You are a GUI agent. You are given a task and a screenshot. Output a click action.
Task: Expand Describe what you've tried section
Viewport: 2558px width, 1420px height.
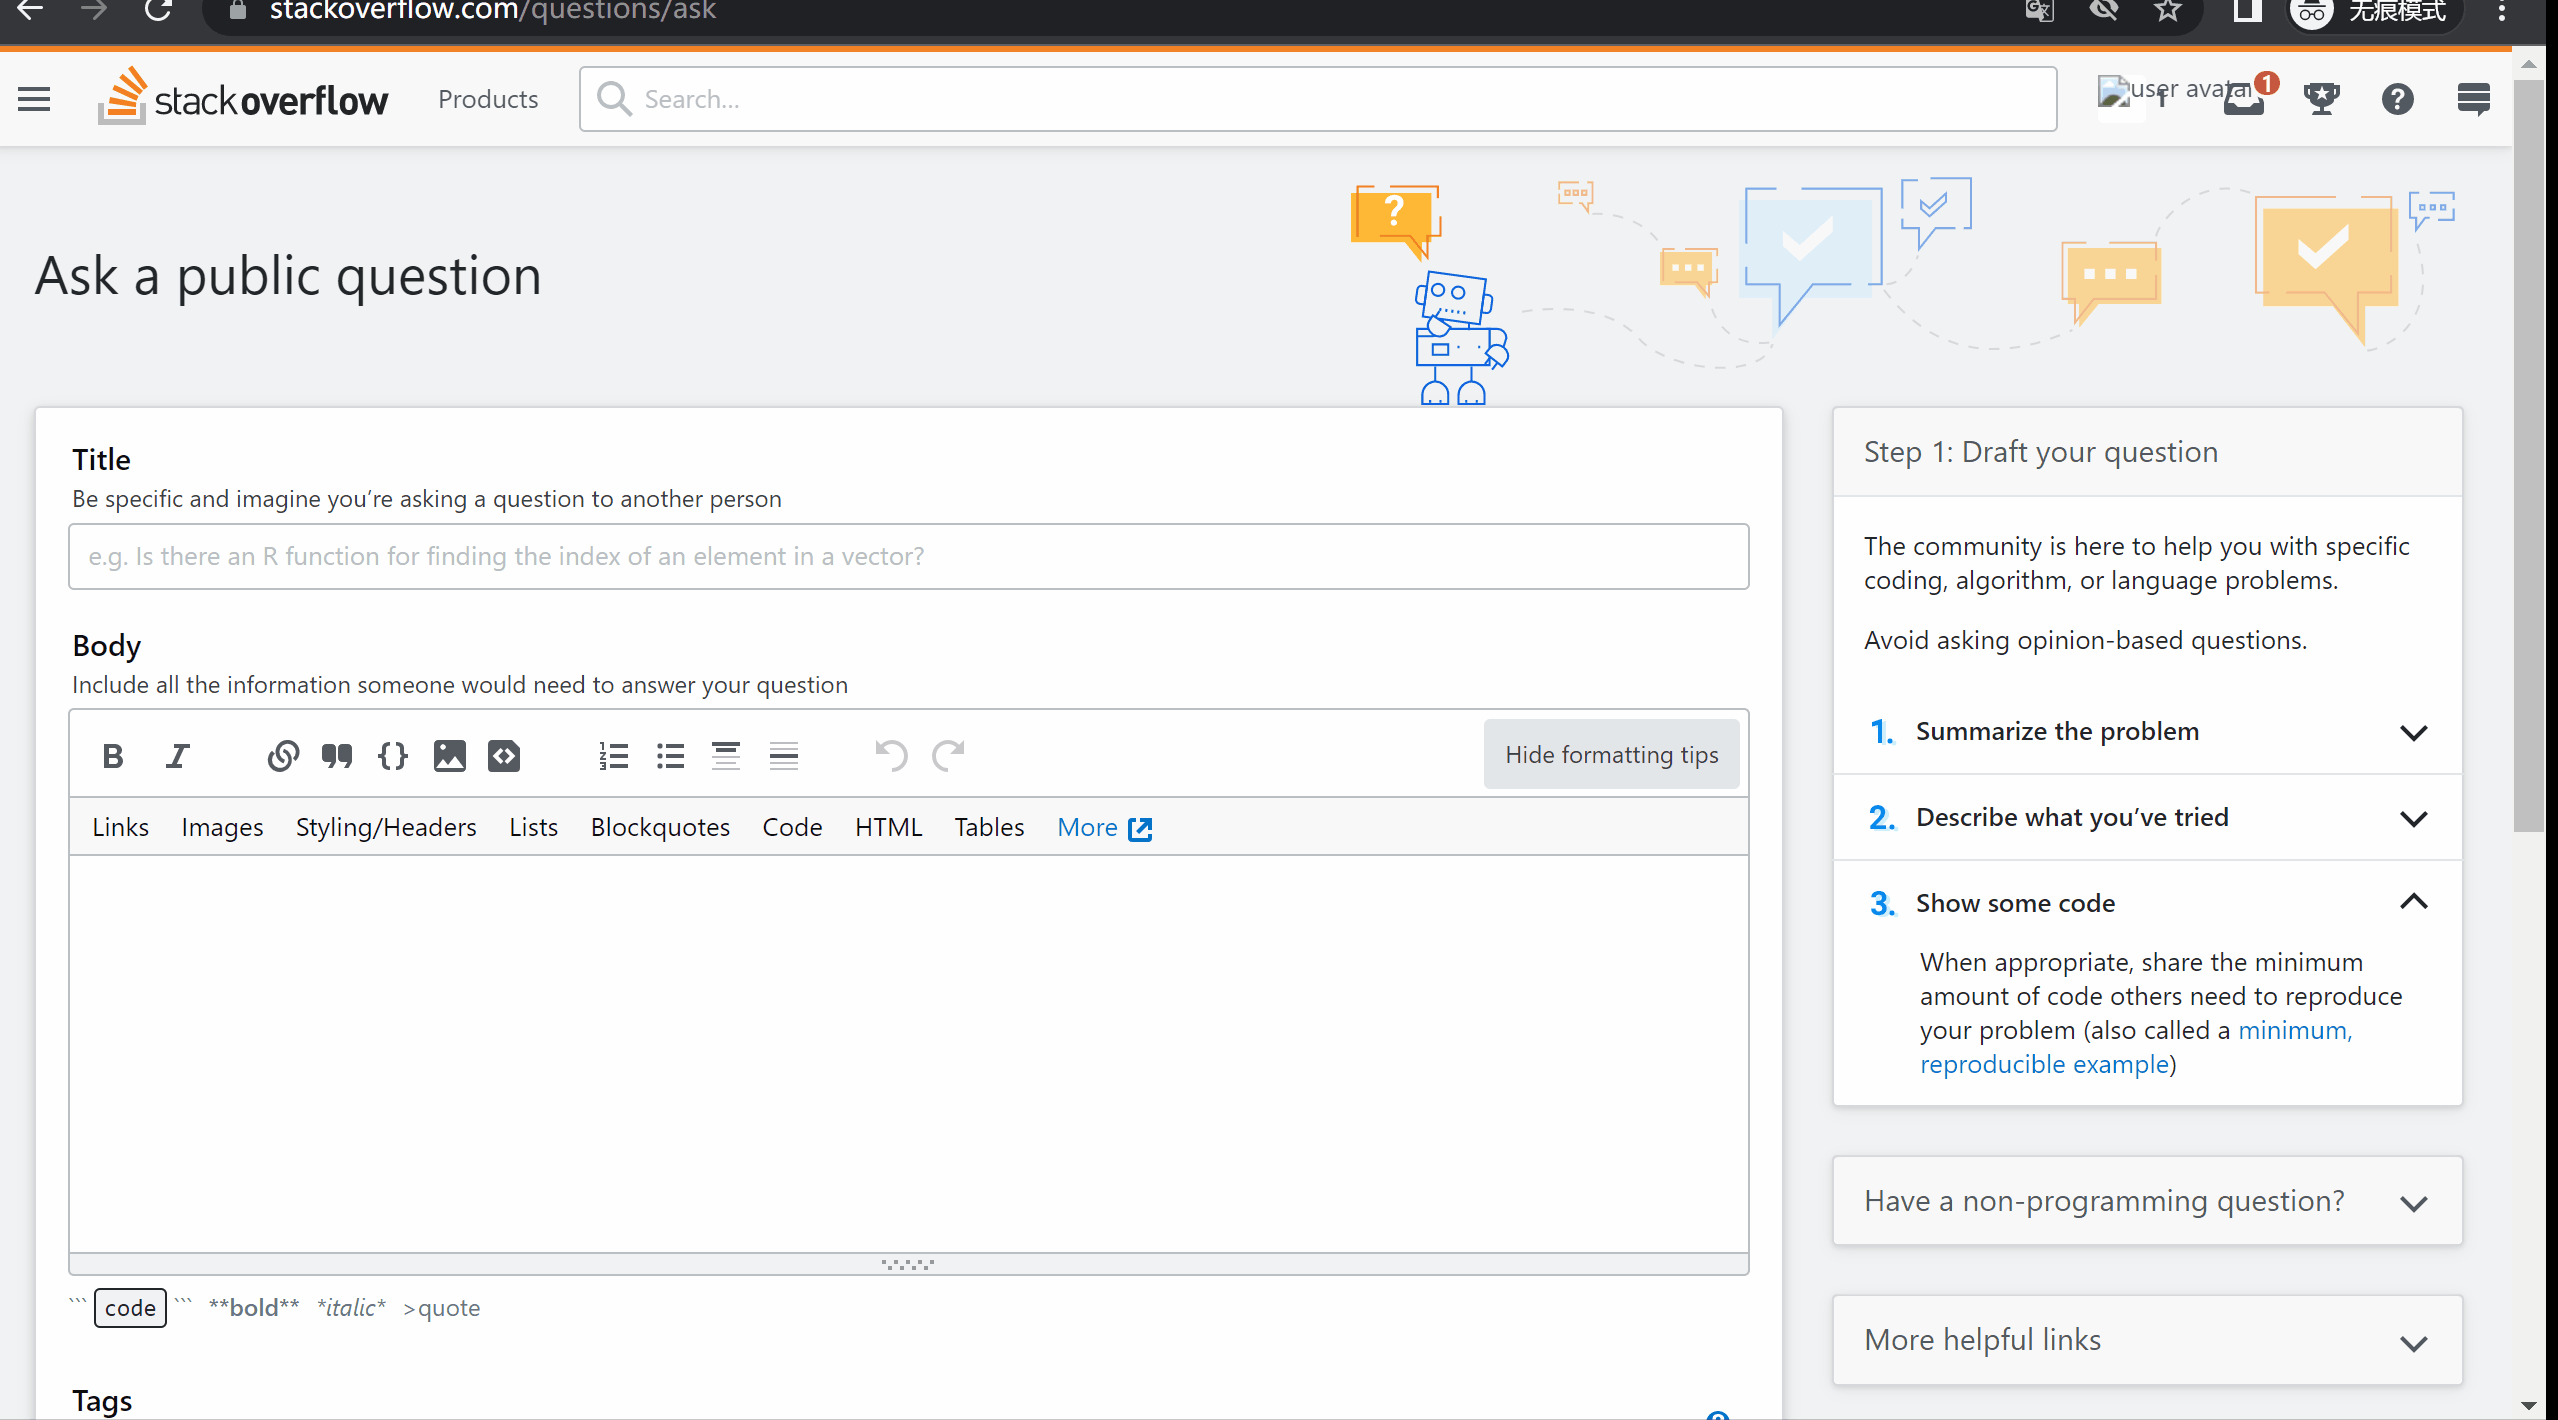[2147, 818]
